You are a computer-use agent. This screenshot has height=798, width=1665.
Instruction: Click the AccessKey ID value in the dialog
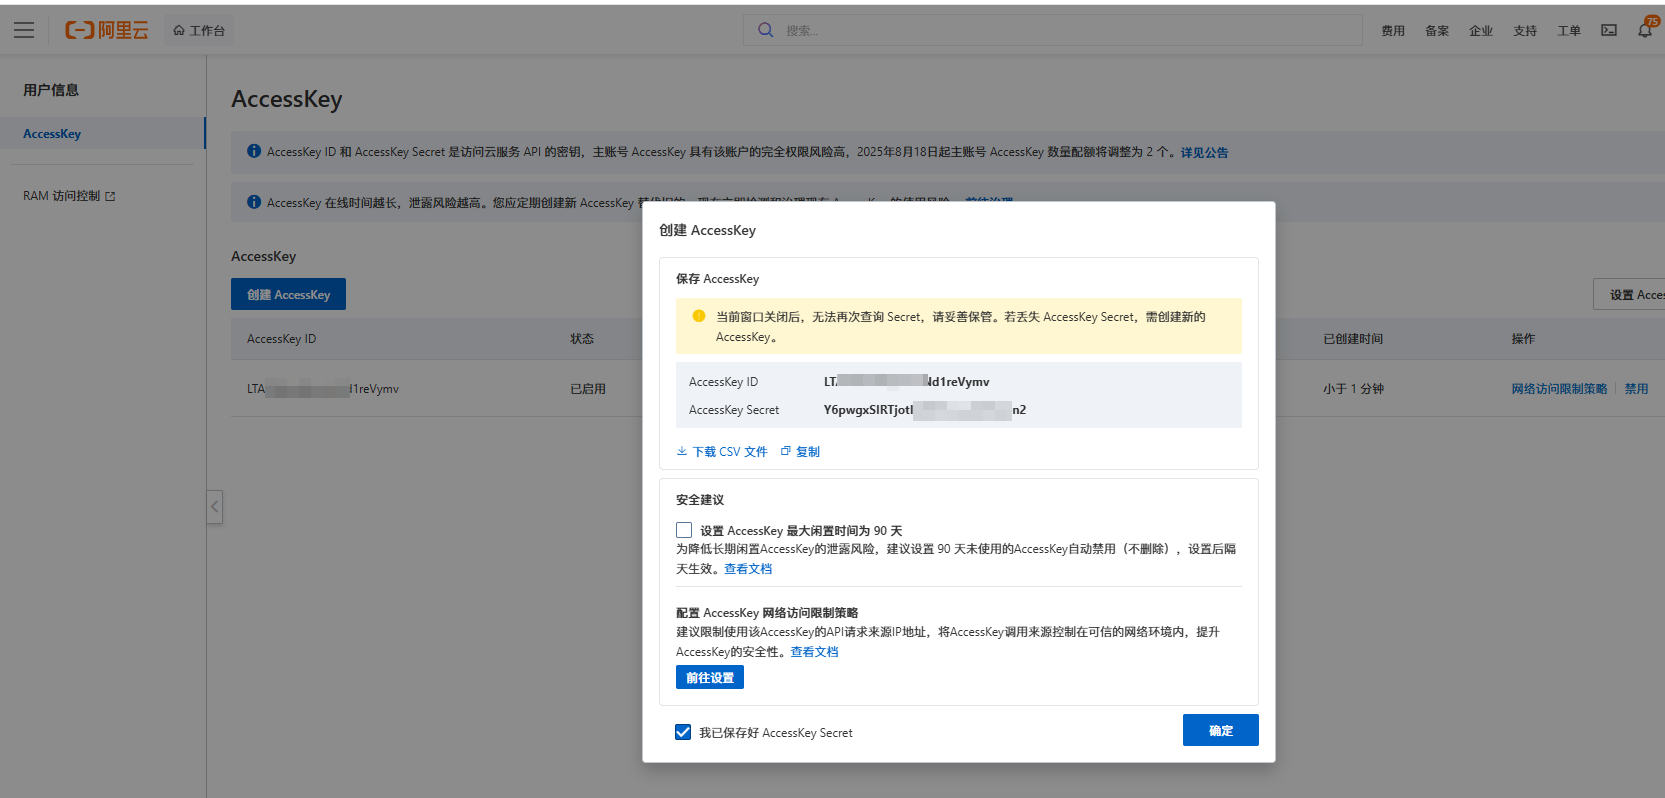(x=907, y=382)
